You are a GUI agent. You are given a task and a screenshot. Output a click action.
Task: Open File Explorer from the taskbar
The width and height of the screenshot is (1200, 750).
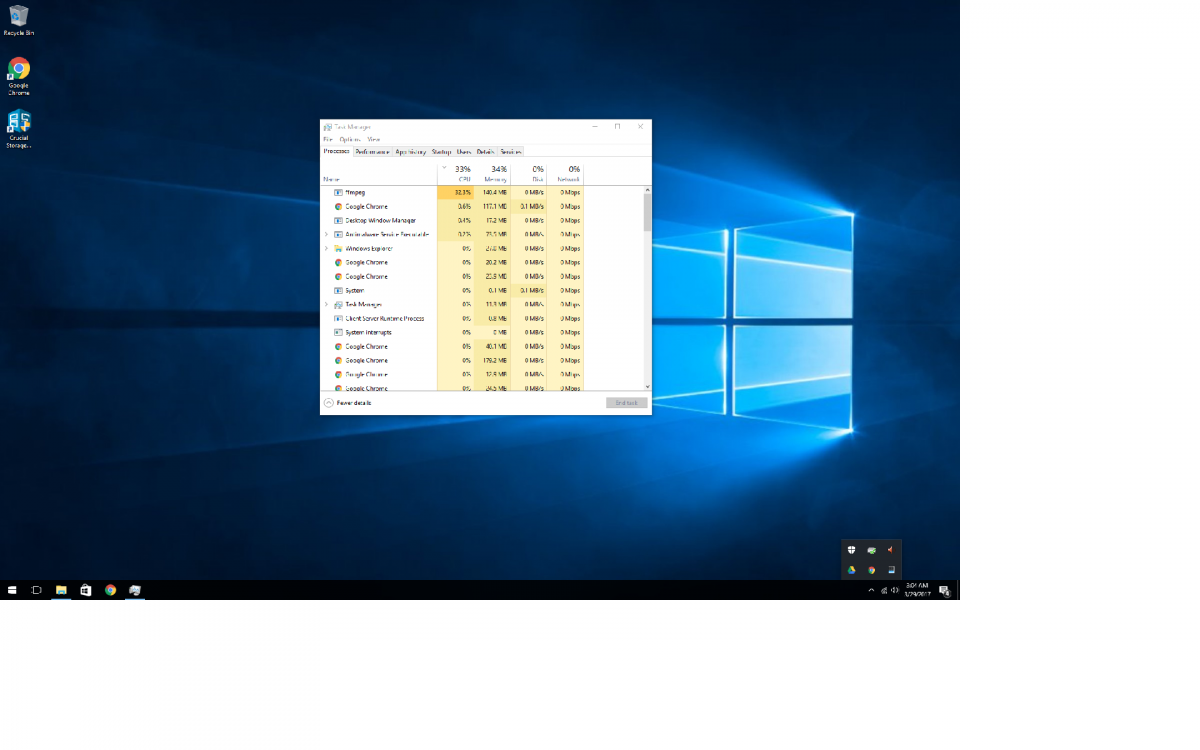pyautogui.click(x=61, y=590)
